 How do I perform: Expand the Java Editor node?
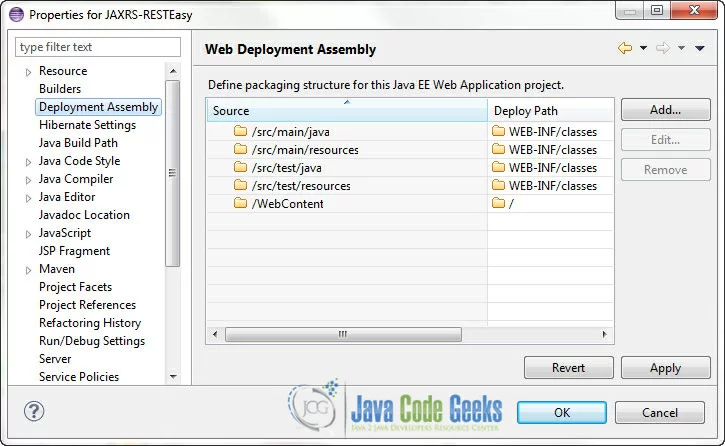pos(28,198)
